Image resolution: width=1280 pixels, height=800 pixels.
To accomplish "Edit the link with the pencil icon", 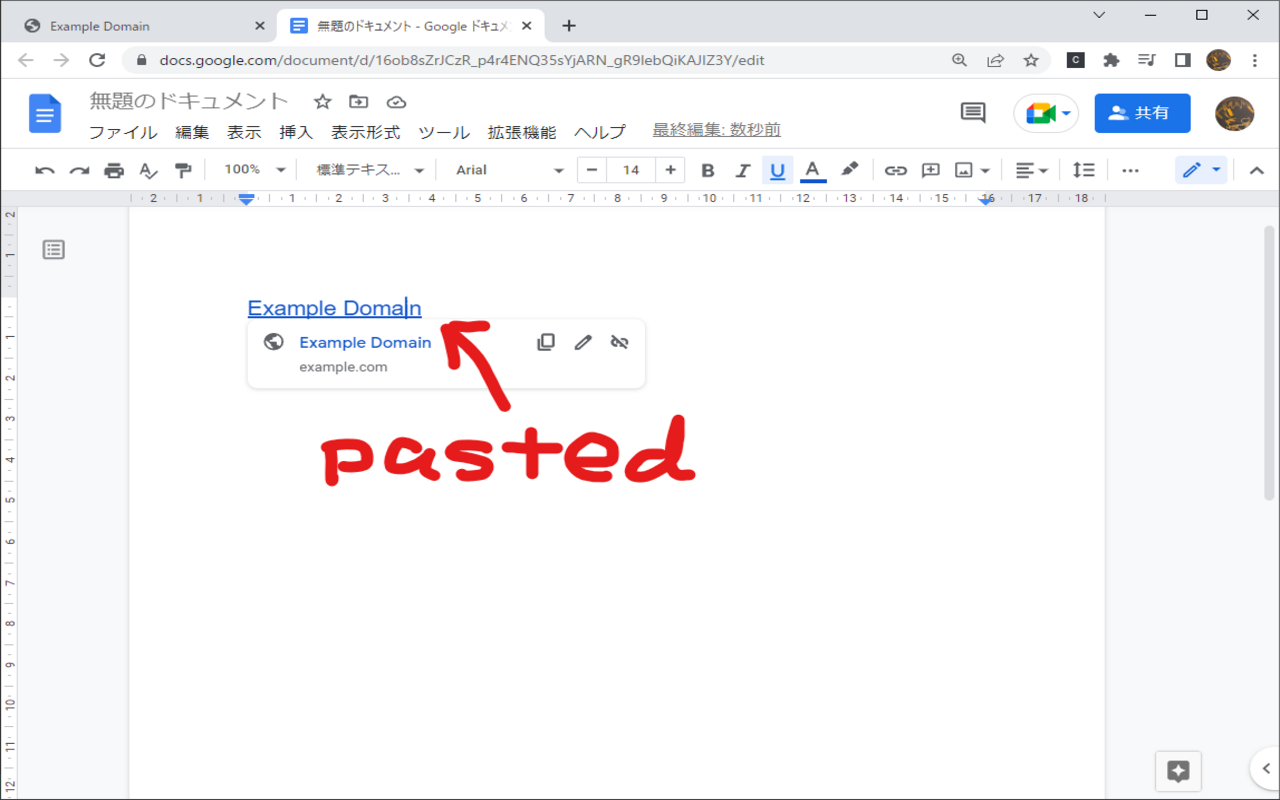I will [x=583, y=342].
